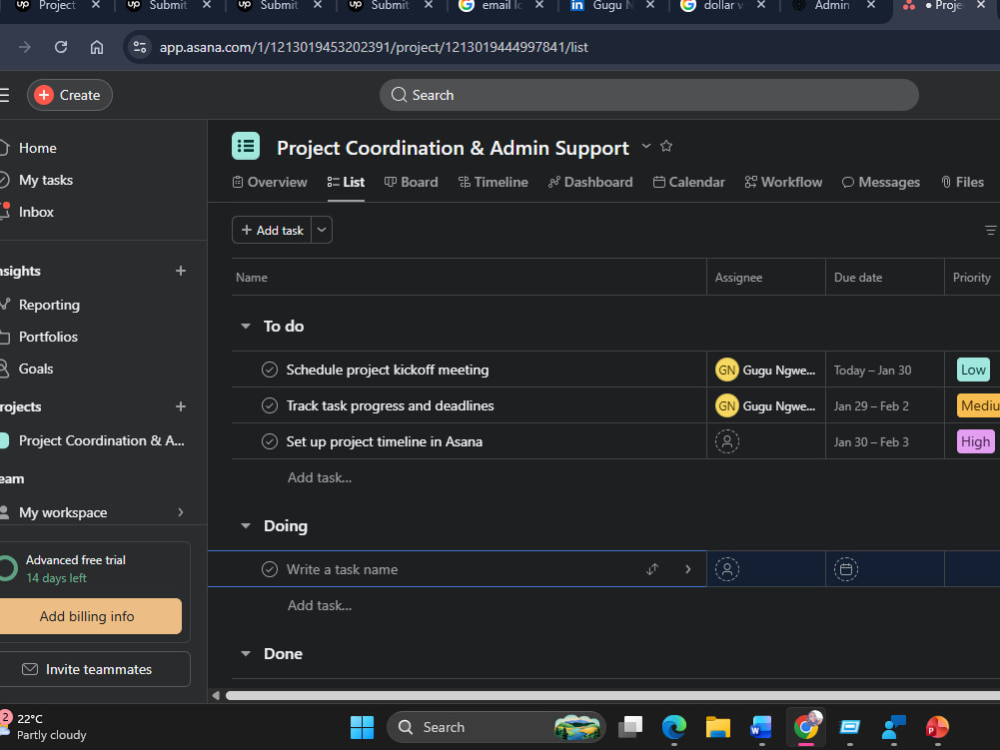
Task: Click the Medium priority tag
Action: click(978, 406)
